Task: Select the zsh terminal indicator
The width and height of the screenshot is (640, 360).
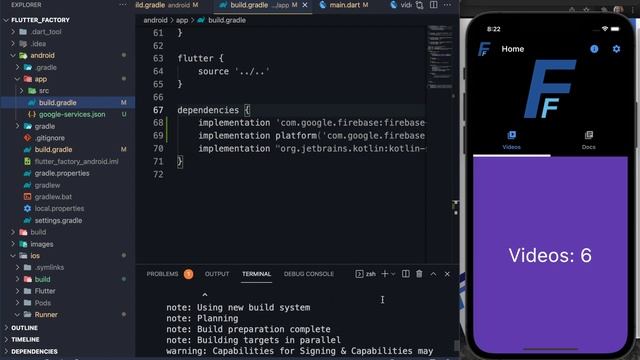Action: point(366,274)
